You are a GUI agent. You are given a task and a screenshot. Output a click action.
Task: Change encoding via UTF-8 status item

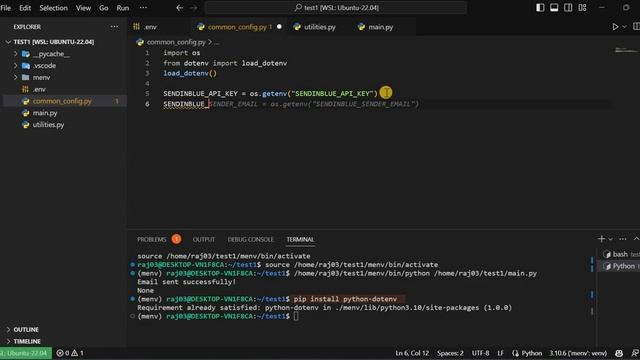click(480, 353)
